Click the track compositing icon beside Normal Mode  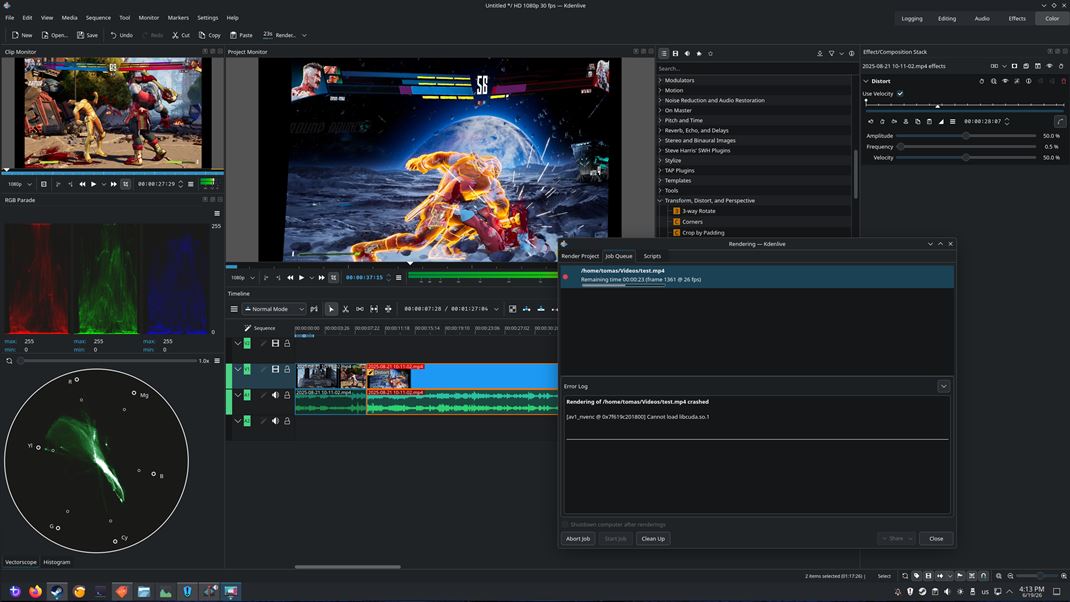tap(314, 309)
